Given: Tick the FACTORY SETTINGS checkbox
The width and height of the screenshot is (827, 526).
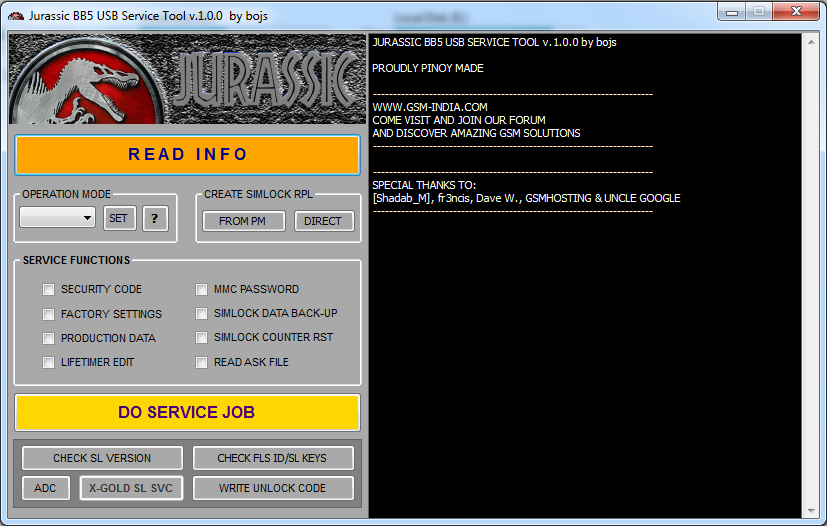Looking at the screenshot, I should (x=49, y=314).
